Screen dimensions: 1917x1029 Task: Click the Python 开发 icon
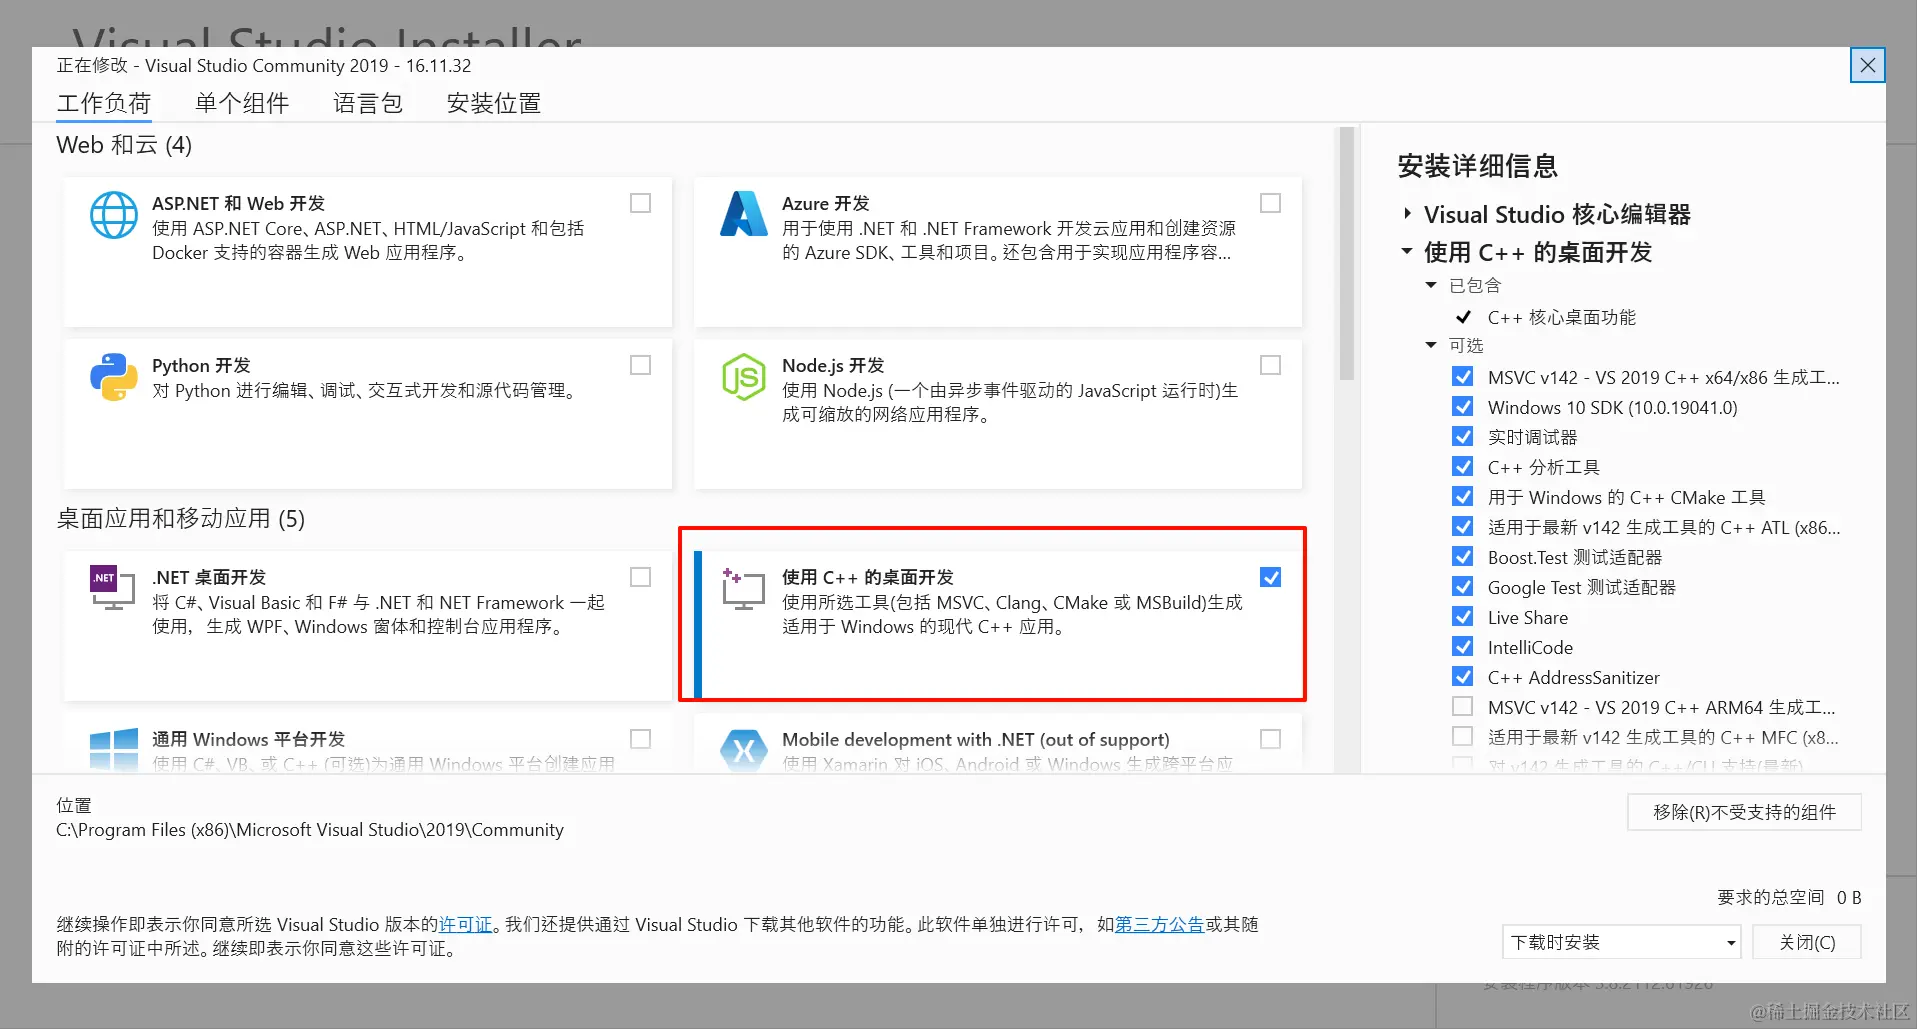(113, 377)
